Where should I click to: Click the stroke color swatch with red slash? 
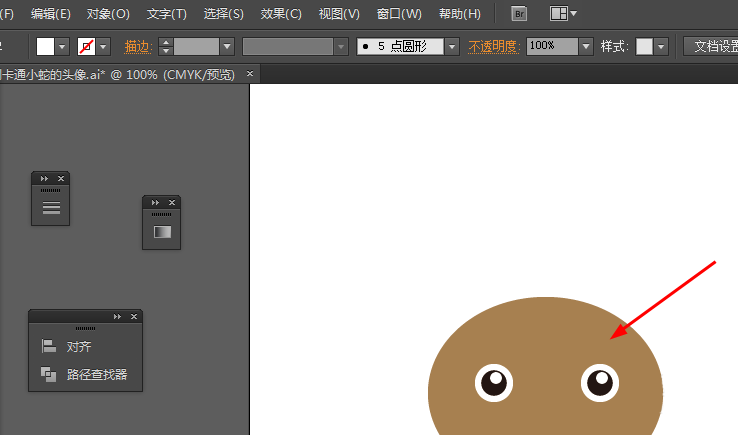[86, 47]
